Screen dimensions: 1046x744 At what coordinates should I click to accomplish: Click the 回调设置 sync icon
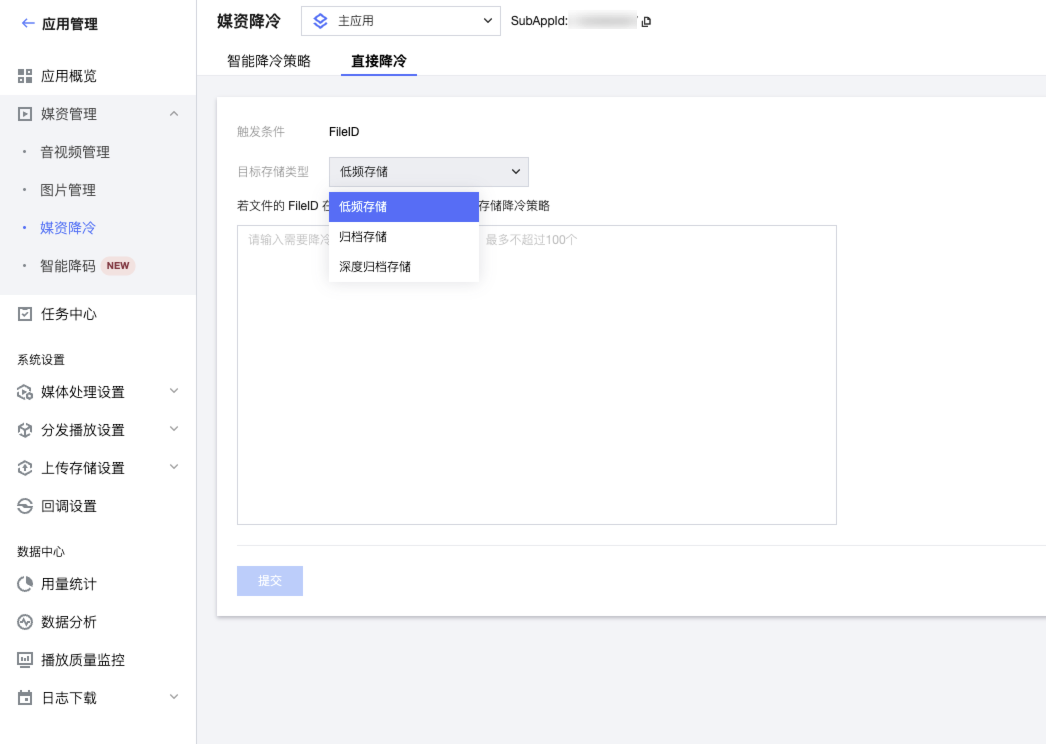[25, 506]
